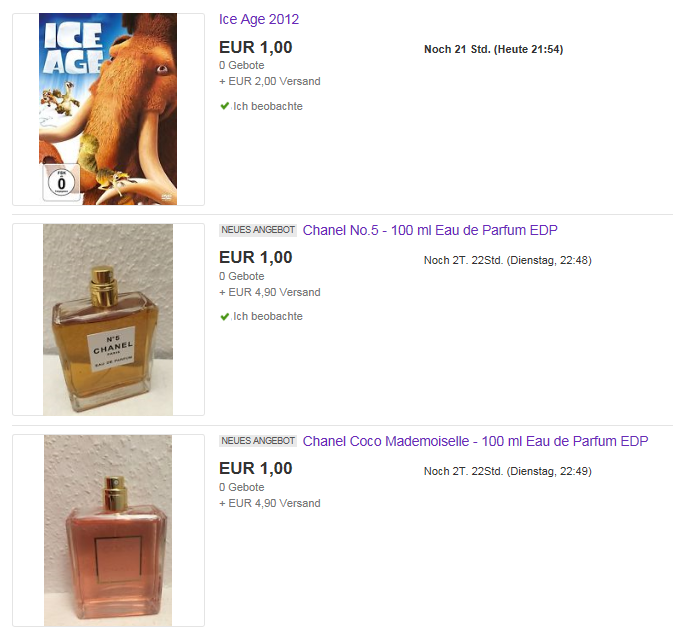Image resolution: width=673 pixels, height=633 pixels.
Task: Open Chanel No.5 Eau de Parfum listing
Action: pyautogui.click(x=430, y=230)
